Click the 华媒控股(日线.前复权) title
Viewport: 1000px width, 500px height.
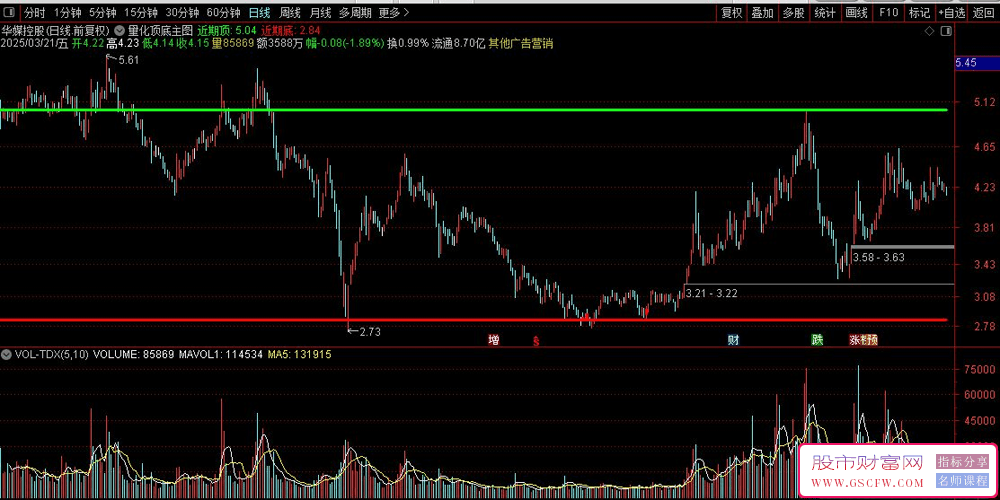coord(55,30)
